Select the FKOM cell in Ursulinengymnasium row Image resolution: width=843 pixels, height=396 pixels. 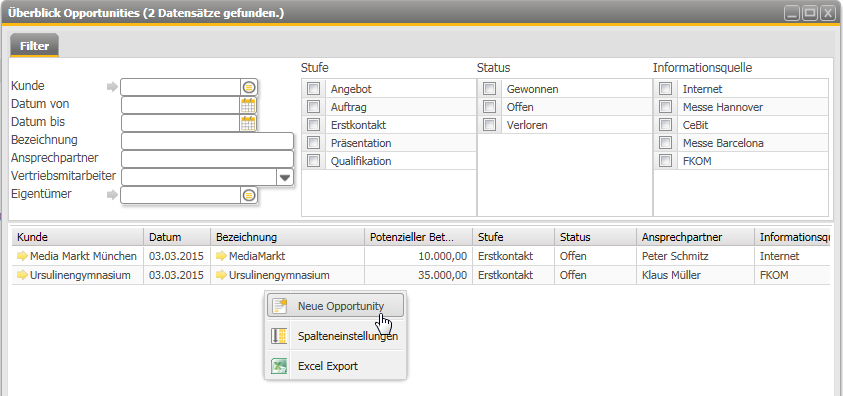click(x=793, y=275)
